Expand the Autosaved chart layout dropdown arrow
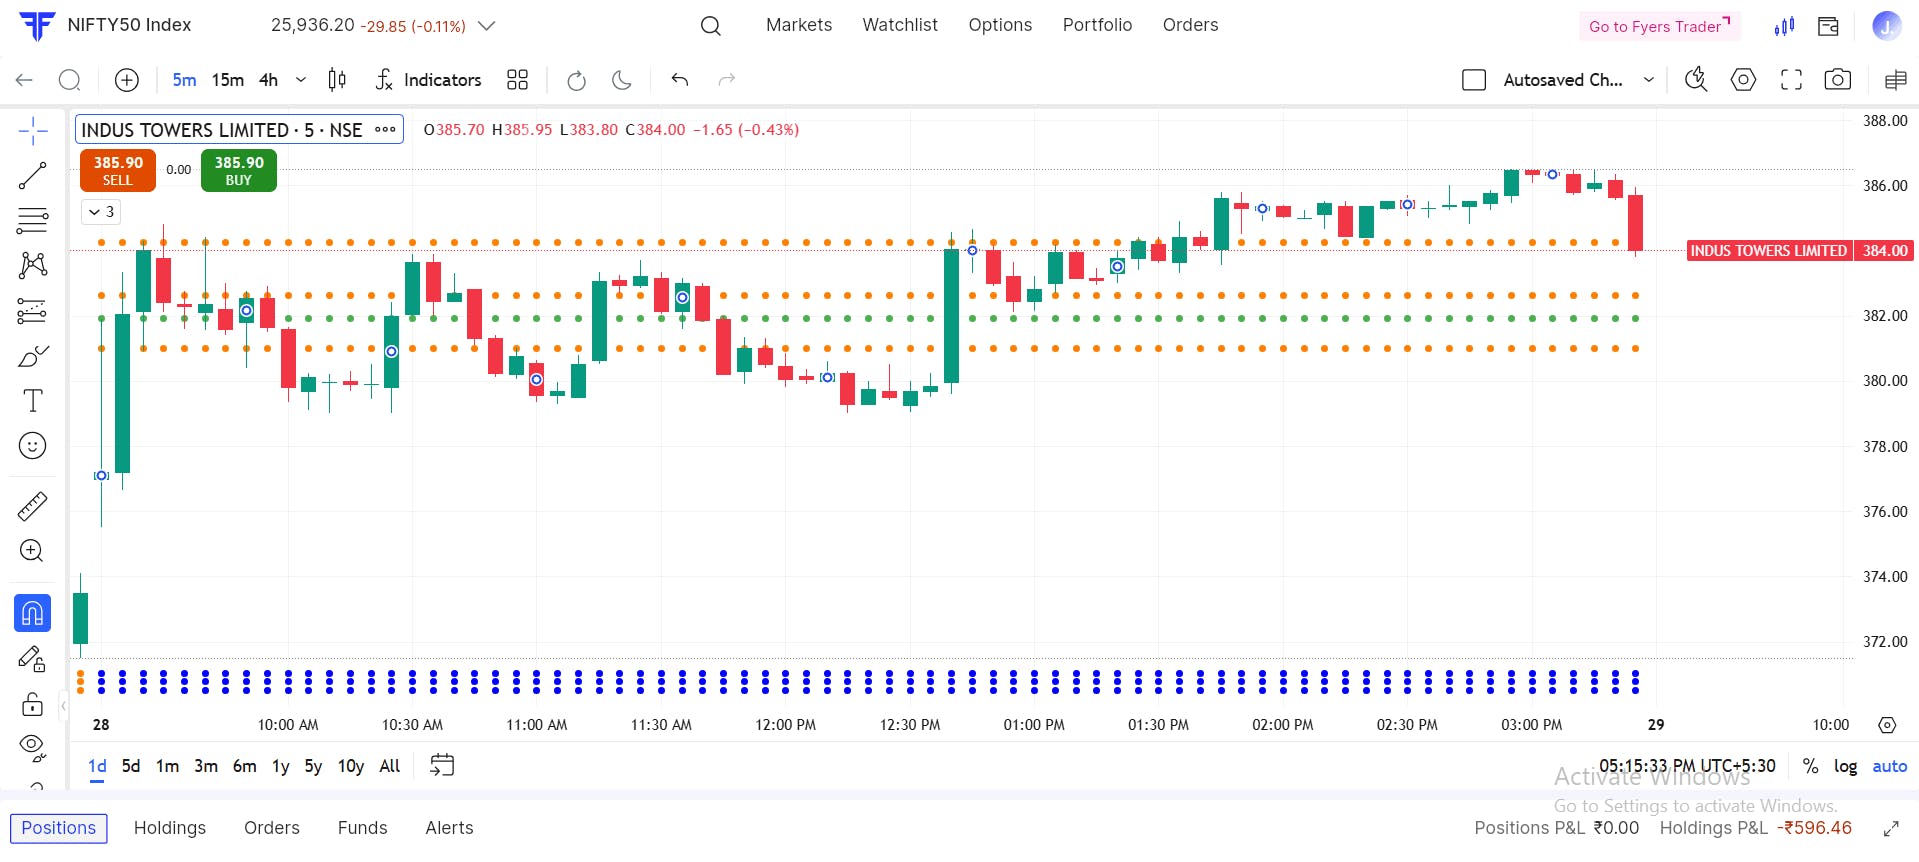 pyautogui.click(x=1649, y=80)
